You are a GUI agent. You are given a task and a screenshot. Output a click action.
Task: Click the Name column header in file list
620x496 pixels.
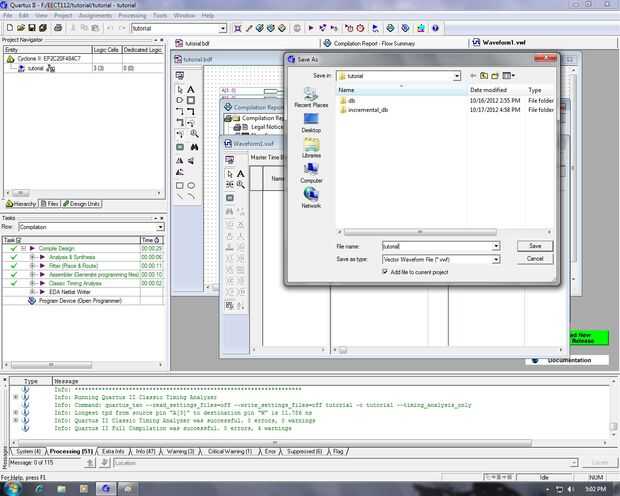pyautogui.click(x=401, y=90)
